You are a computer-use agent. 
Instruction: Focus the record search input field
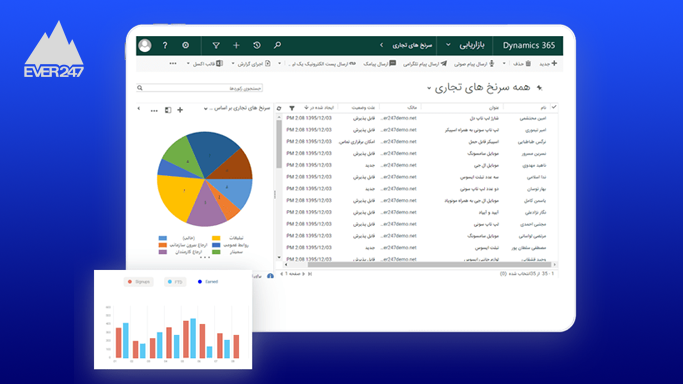(x=199, y=88)
